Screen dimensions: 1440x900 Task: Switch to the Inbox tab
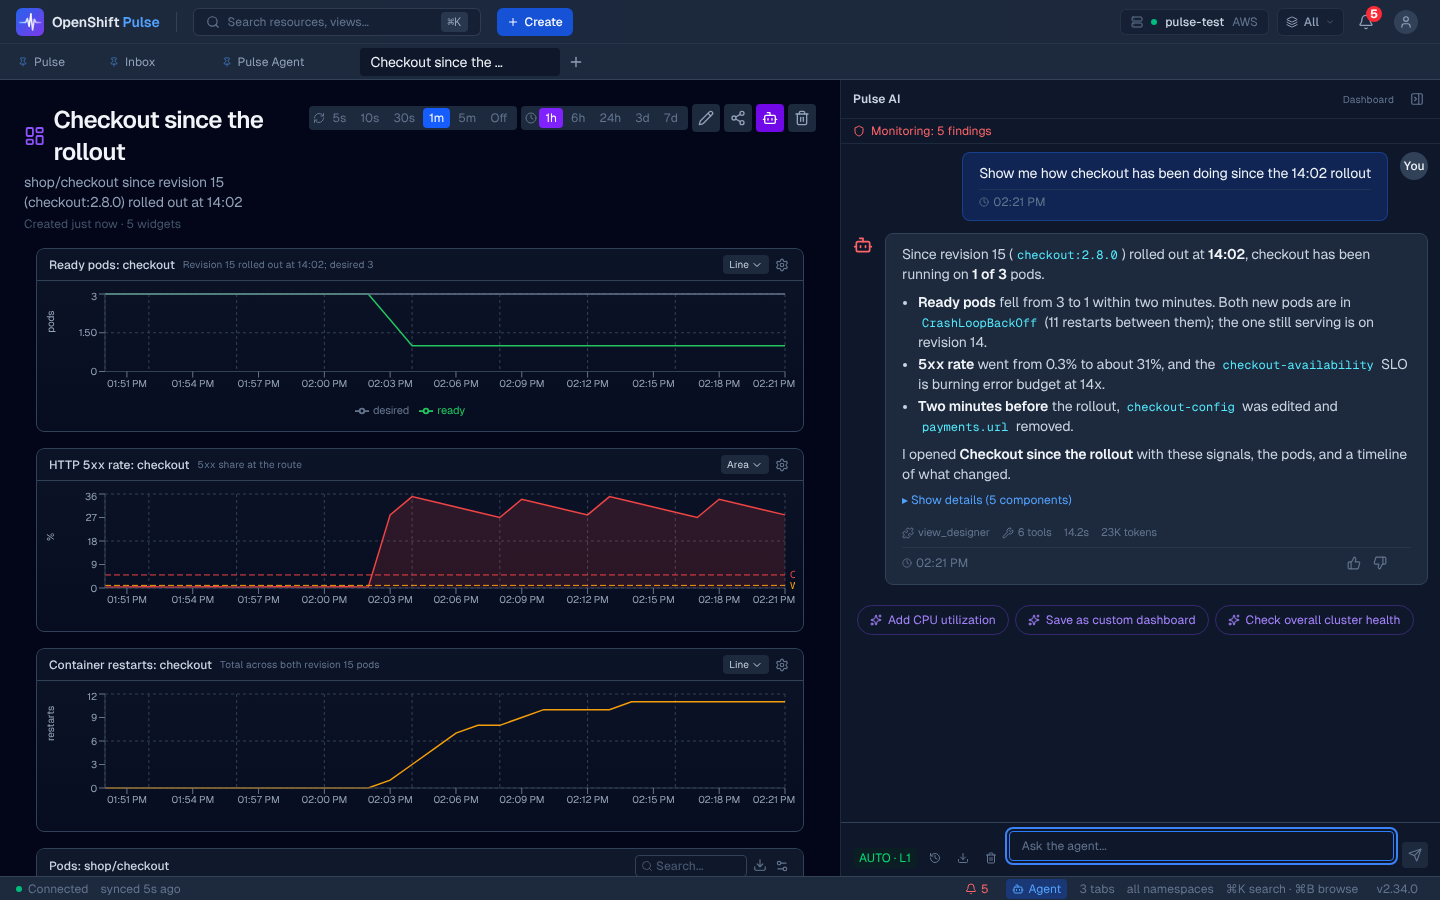pyautogui.click(x=133, y=62)
